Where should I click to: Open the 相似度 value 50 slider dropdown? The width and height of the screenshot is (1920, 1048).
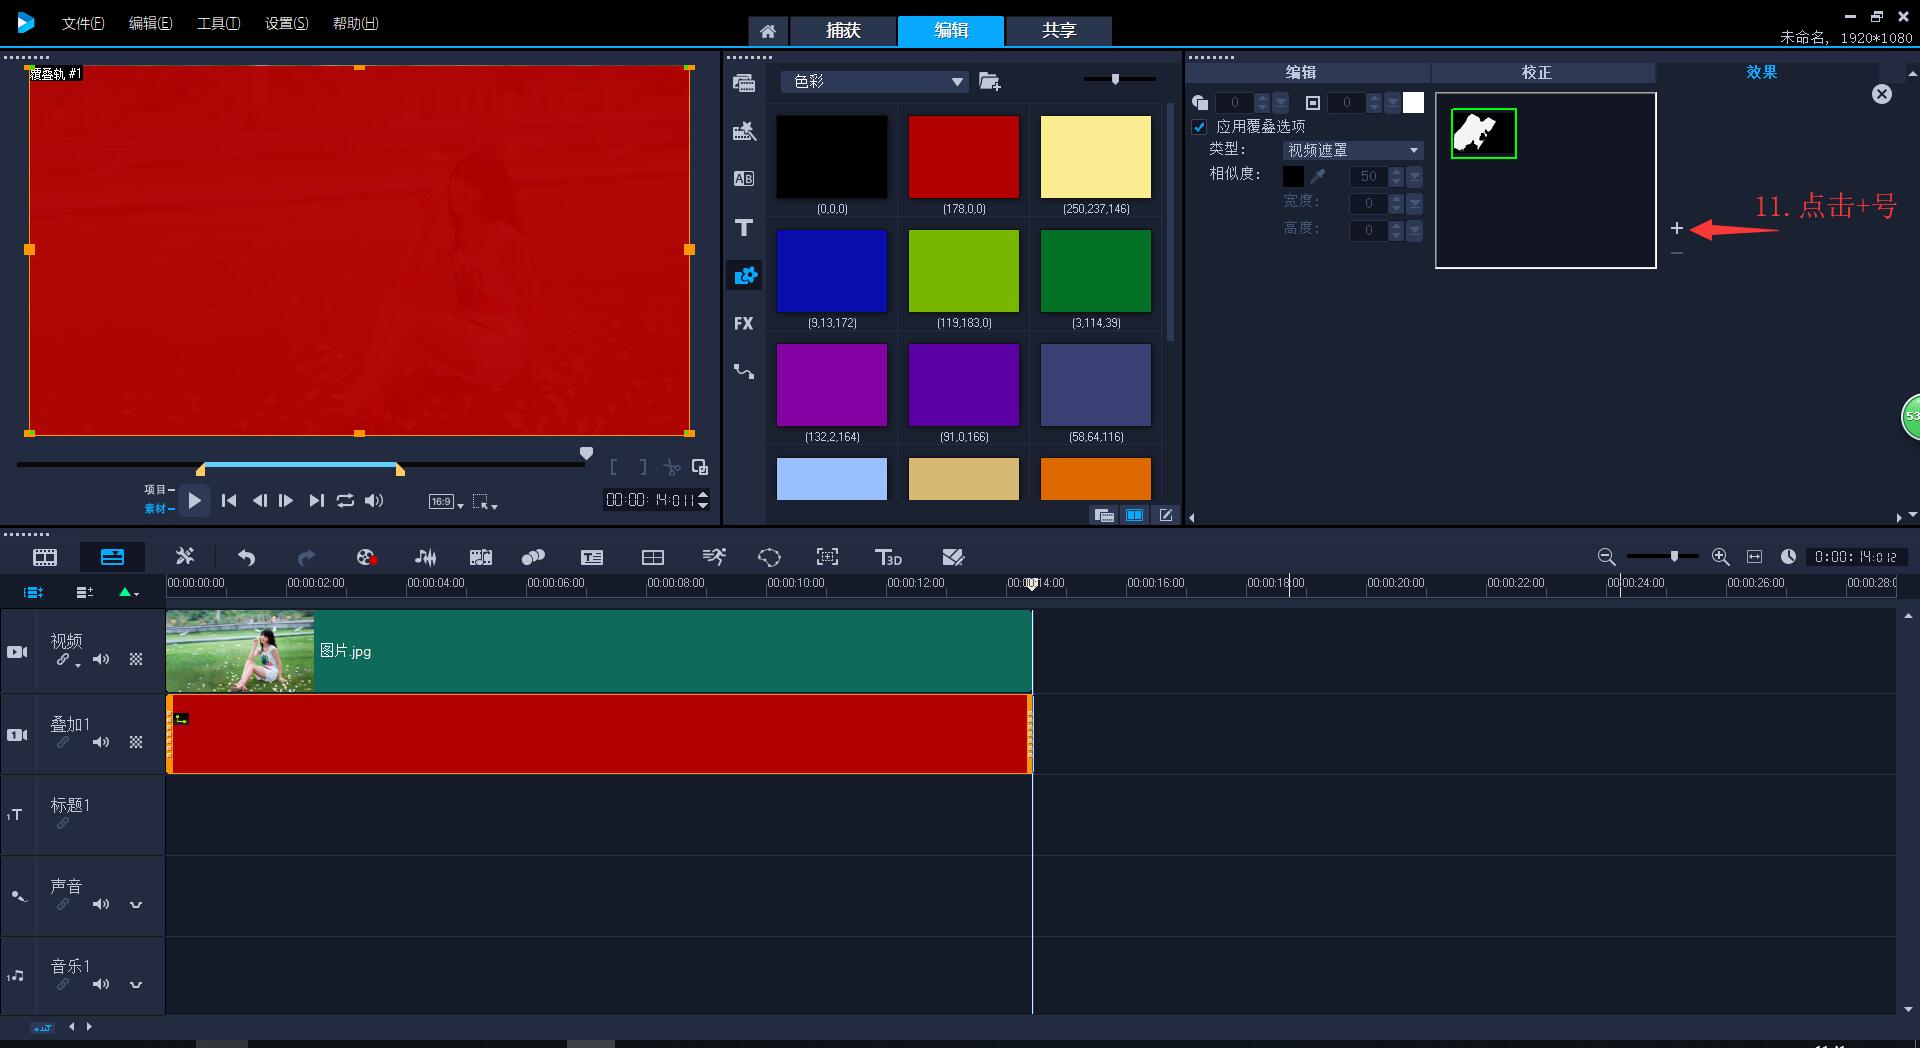tap(1414, 177)
